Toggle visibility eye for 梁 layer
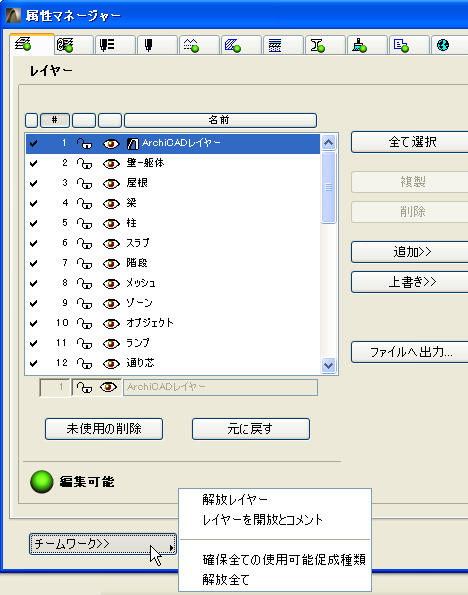Viewport: 468px width, 595px height. click(111, 204)
